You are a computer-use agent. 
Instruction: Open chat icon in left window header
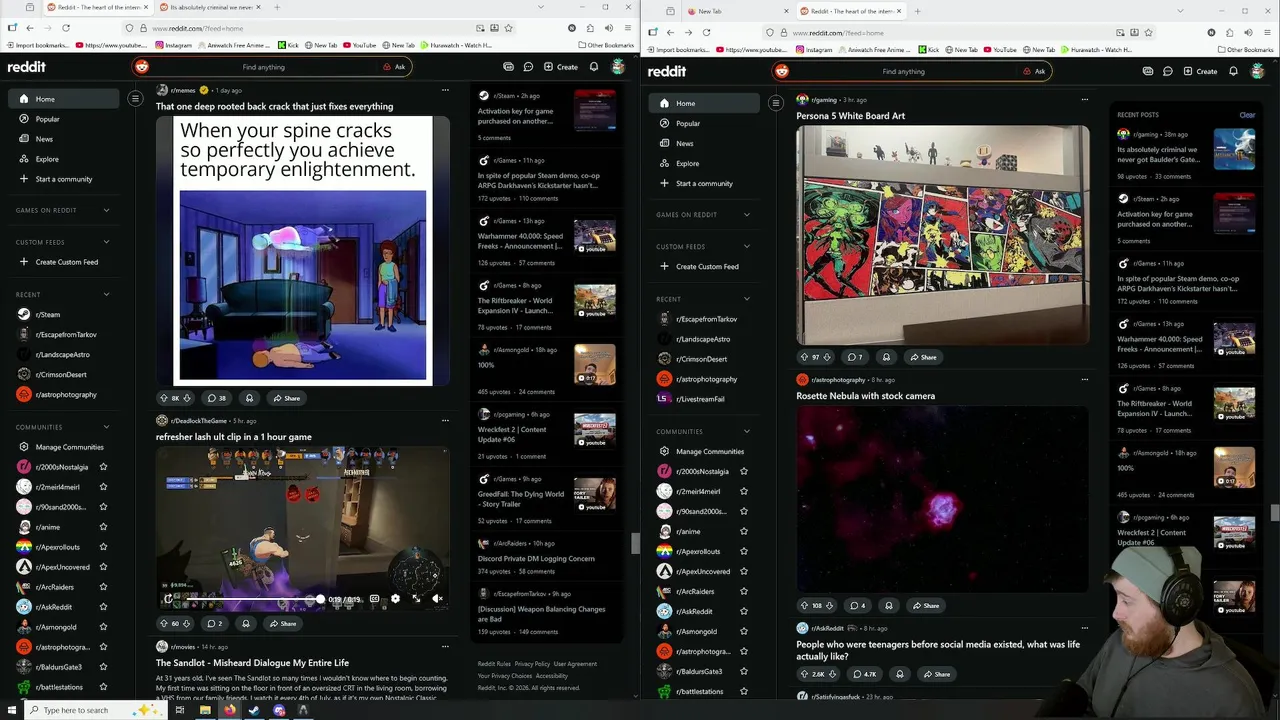[x=528, y=67]
